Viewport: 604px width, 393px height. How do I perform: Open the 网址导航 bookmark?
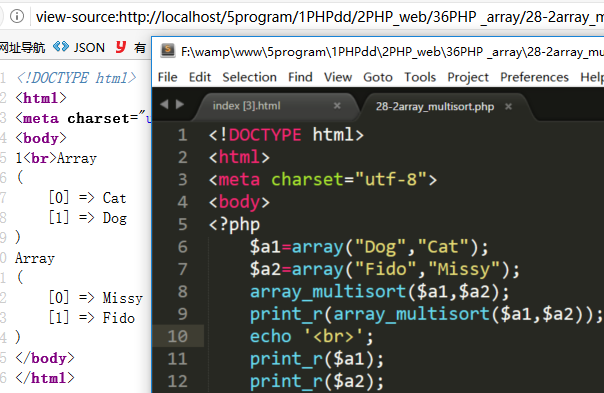coord(22,48)
